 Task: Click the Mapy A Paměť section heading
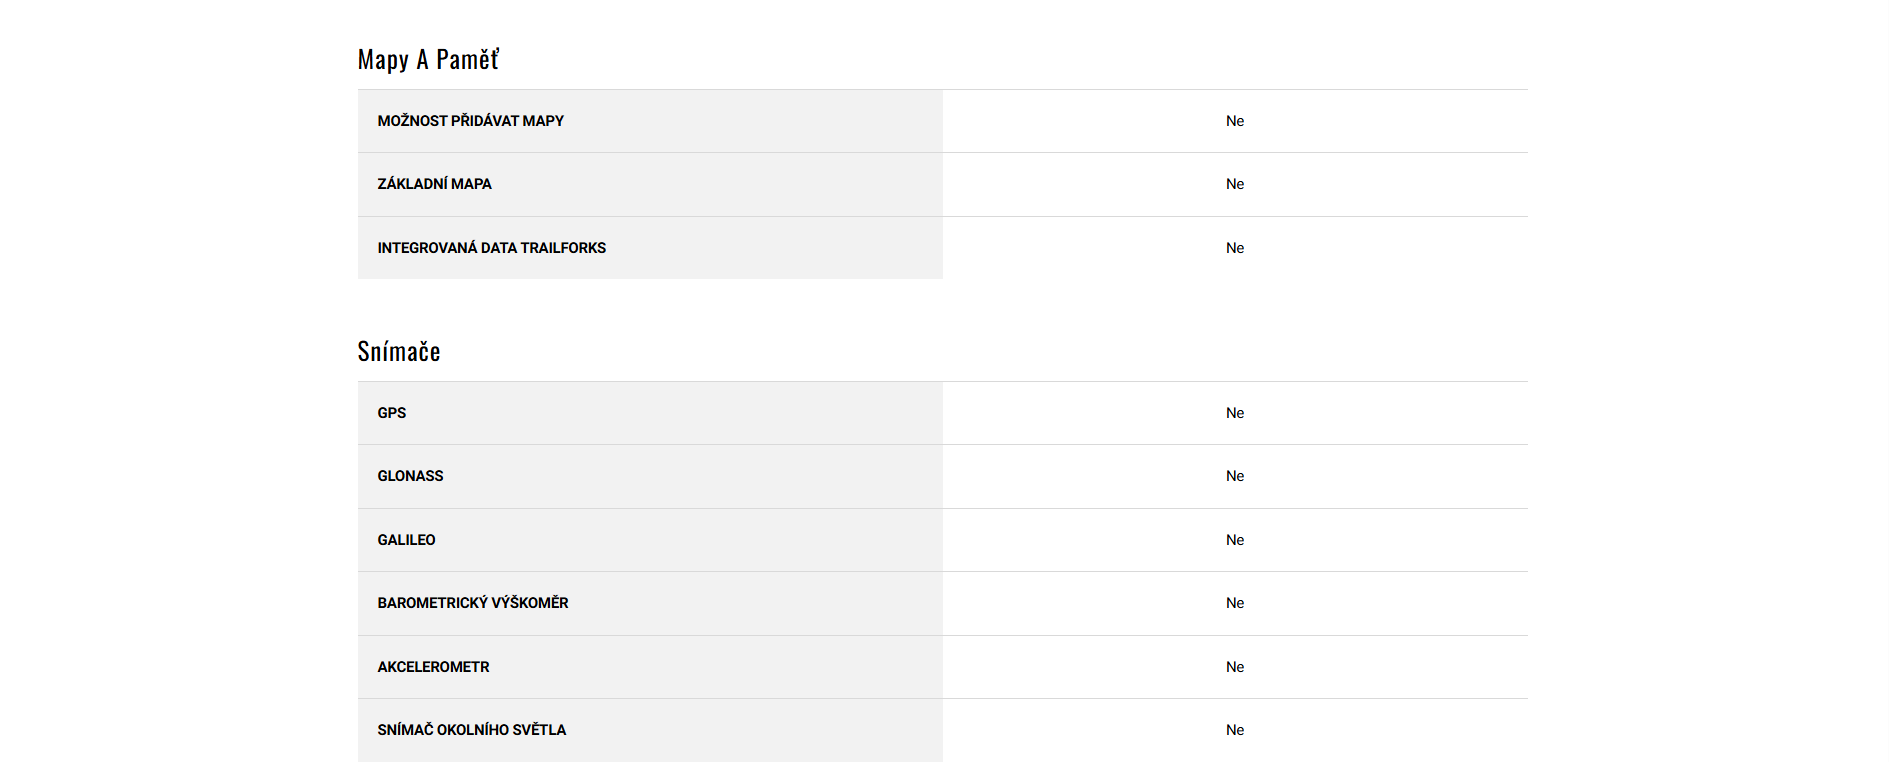[428, 60]
